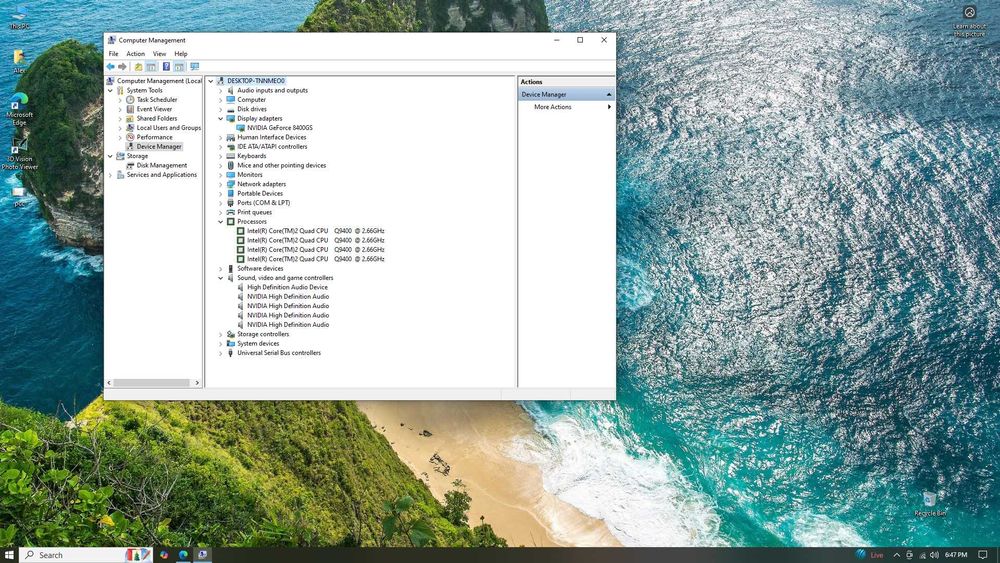Click the Print queues printer icon
The height and width of the screenshot is (563, 1000).
pos(230,212)
